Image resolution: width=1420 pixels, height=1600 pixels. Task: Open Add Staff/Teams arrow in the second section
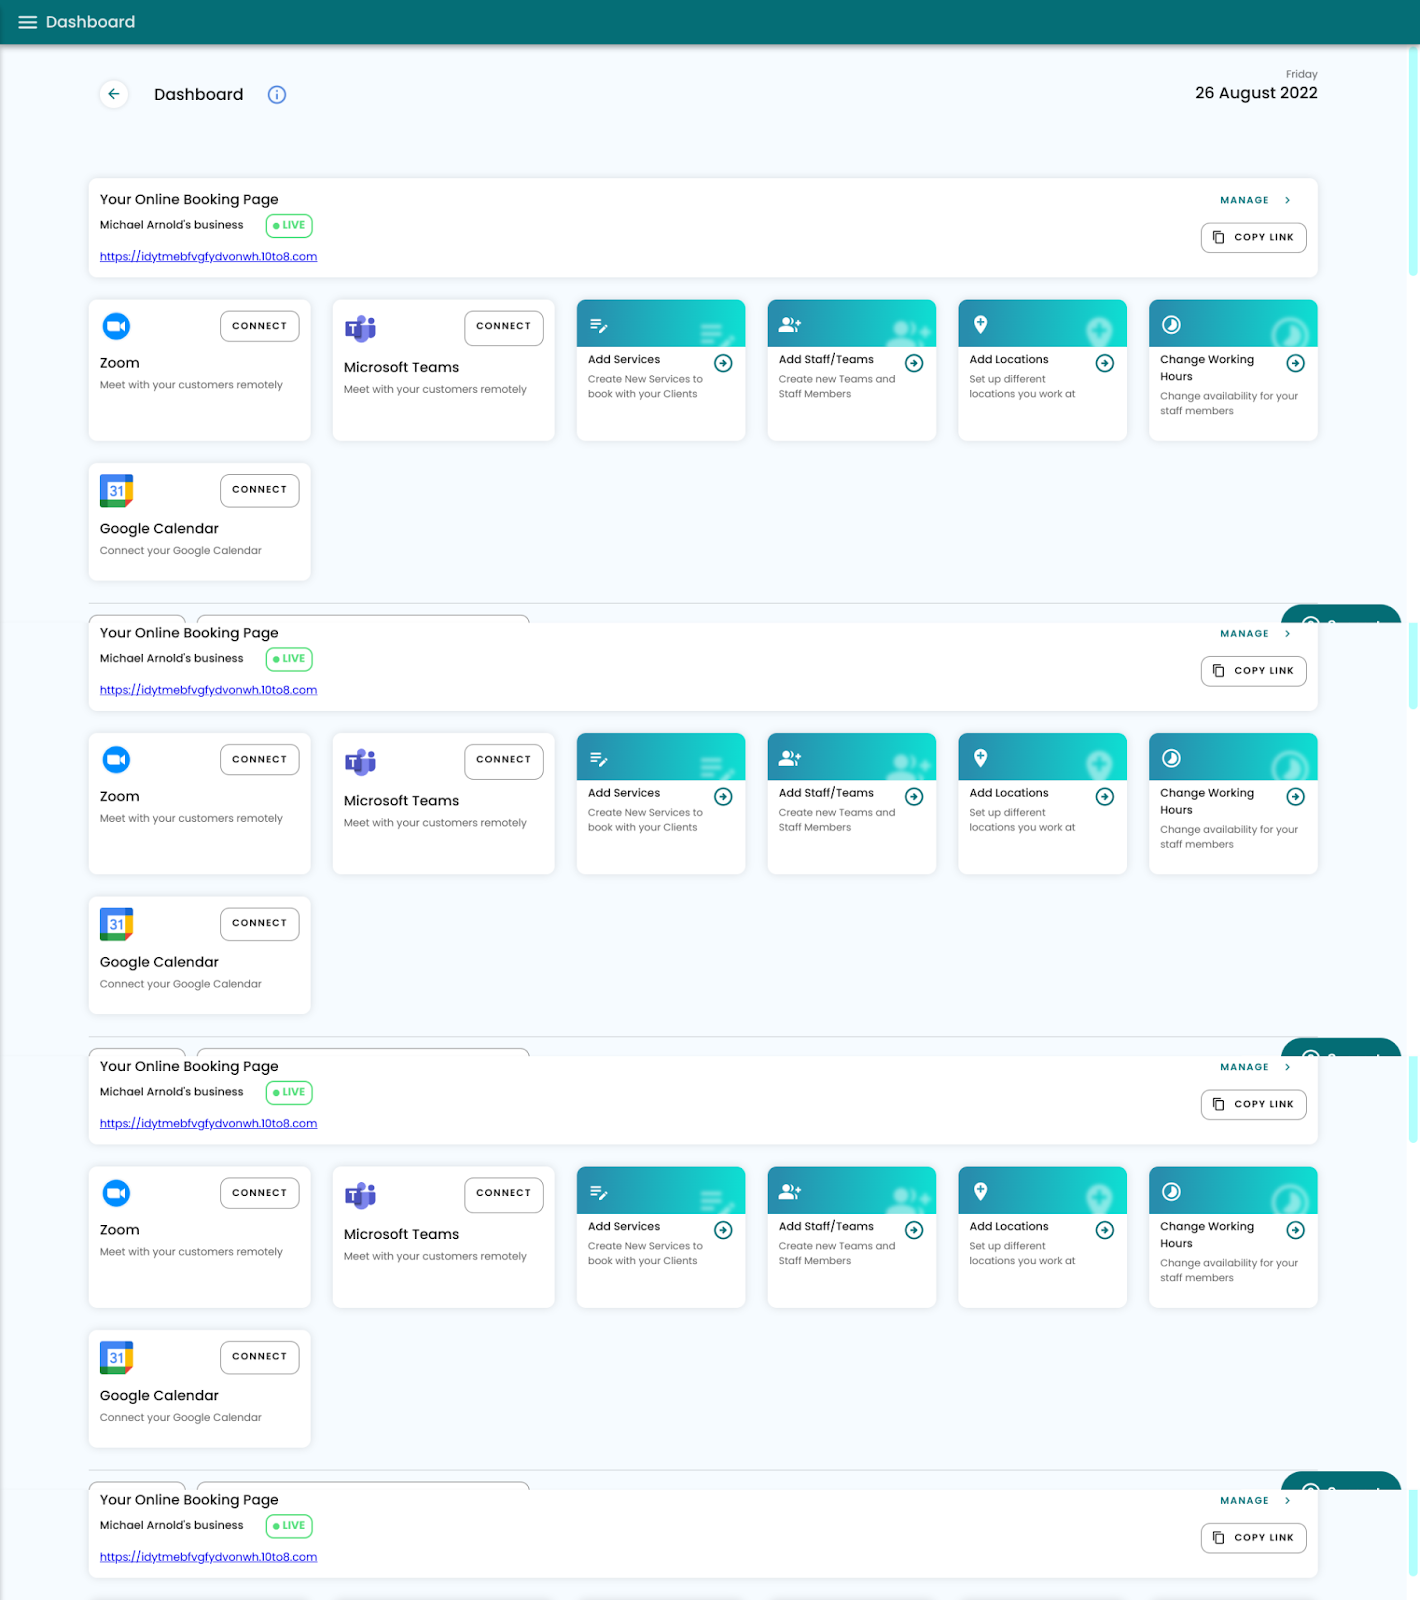tap(914, 797)
